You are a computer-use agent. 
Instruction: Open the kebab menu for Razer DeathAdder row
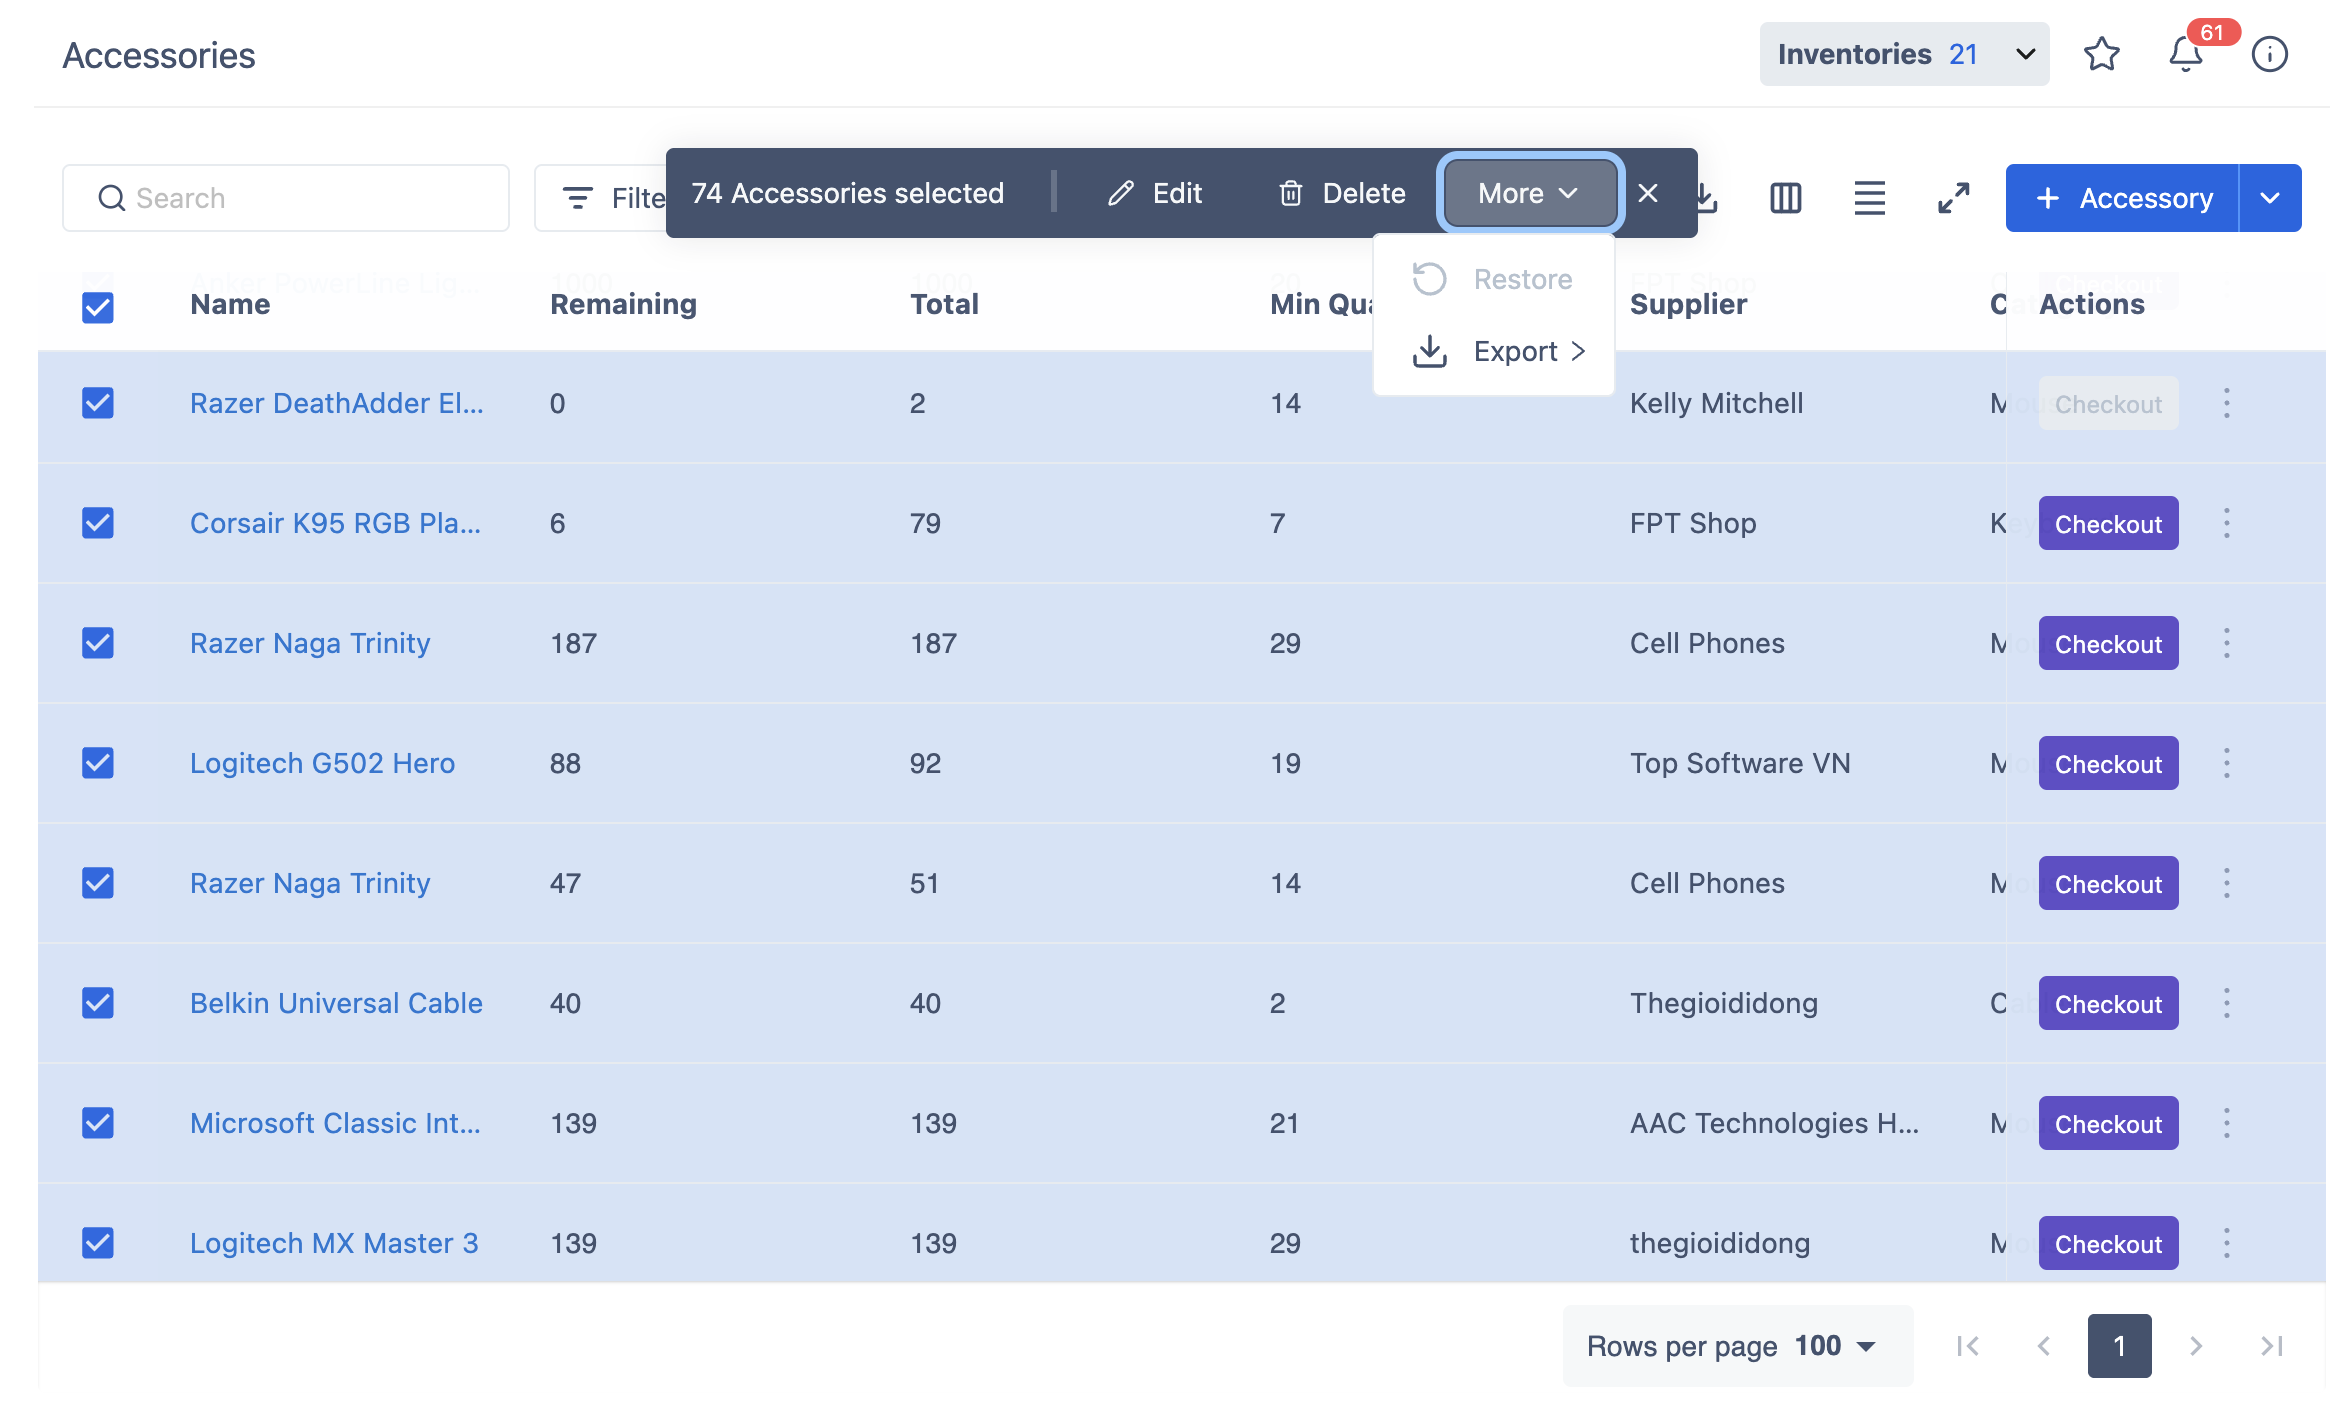(2226, 403)
